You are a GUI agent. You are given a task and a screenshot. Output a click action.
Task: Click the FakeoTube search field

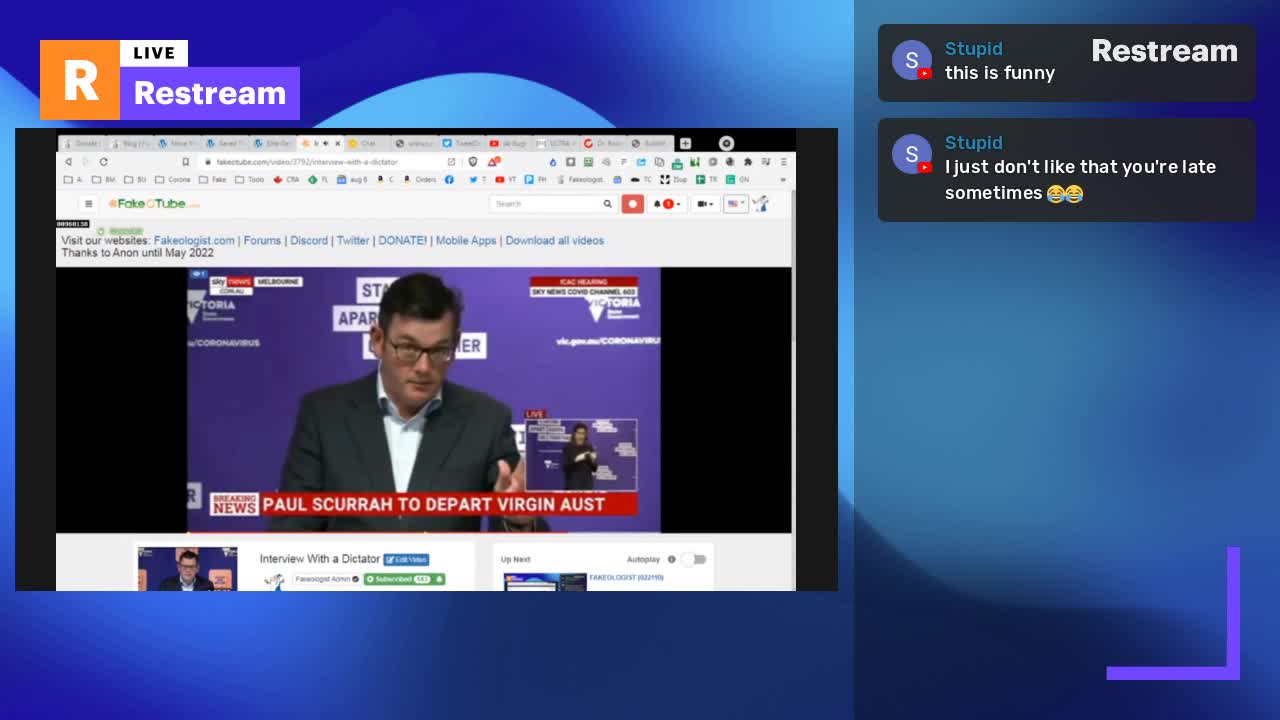pos(545,204)
